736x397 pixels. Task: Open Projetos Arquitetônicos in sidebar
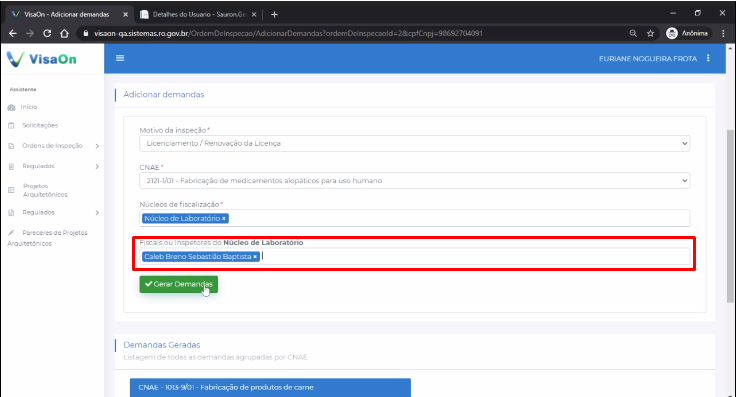coord(45,190)
